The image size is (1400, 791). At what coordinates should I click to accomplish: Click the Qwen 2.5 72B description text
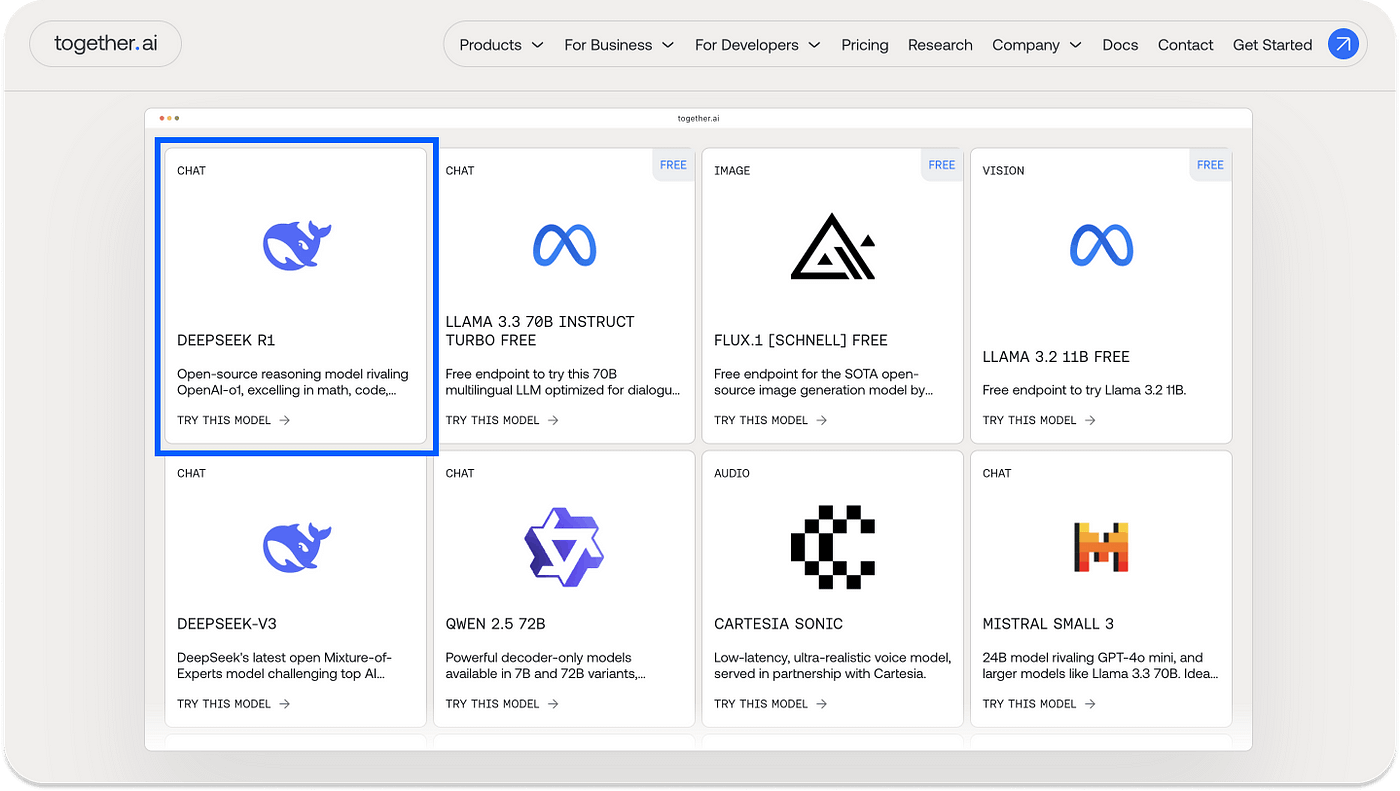coord(548,666)
